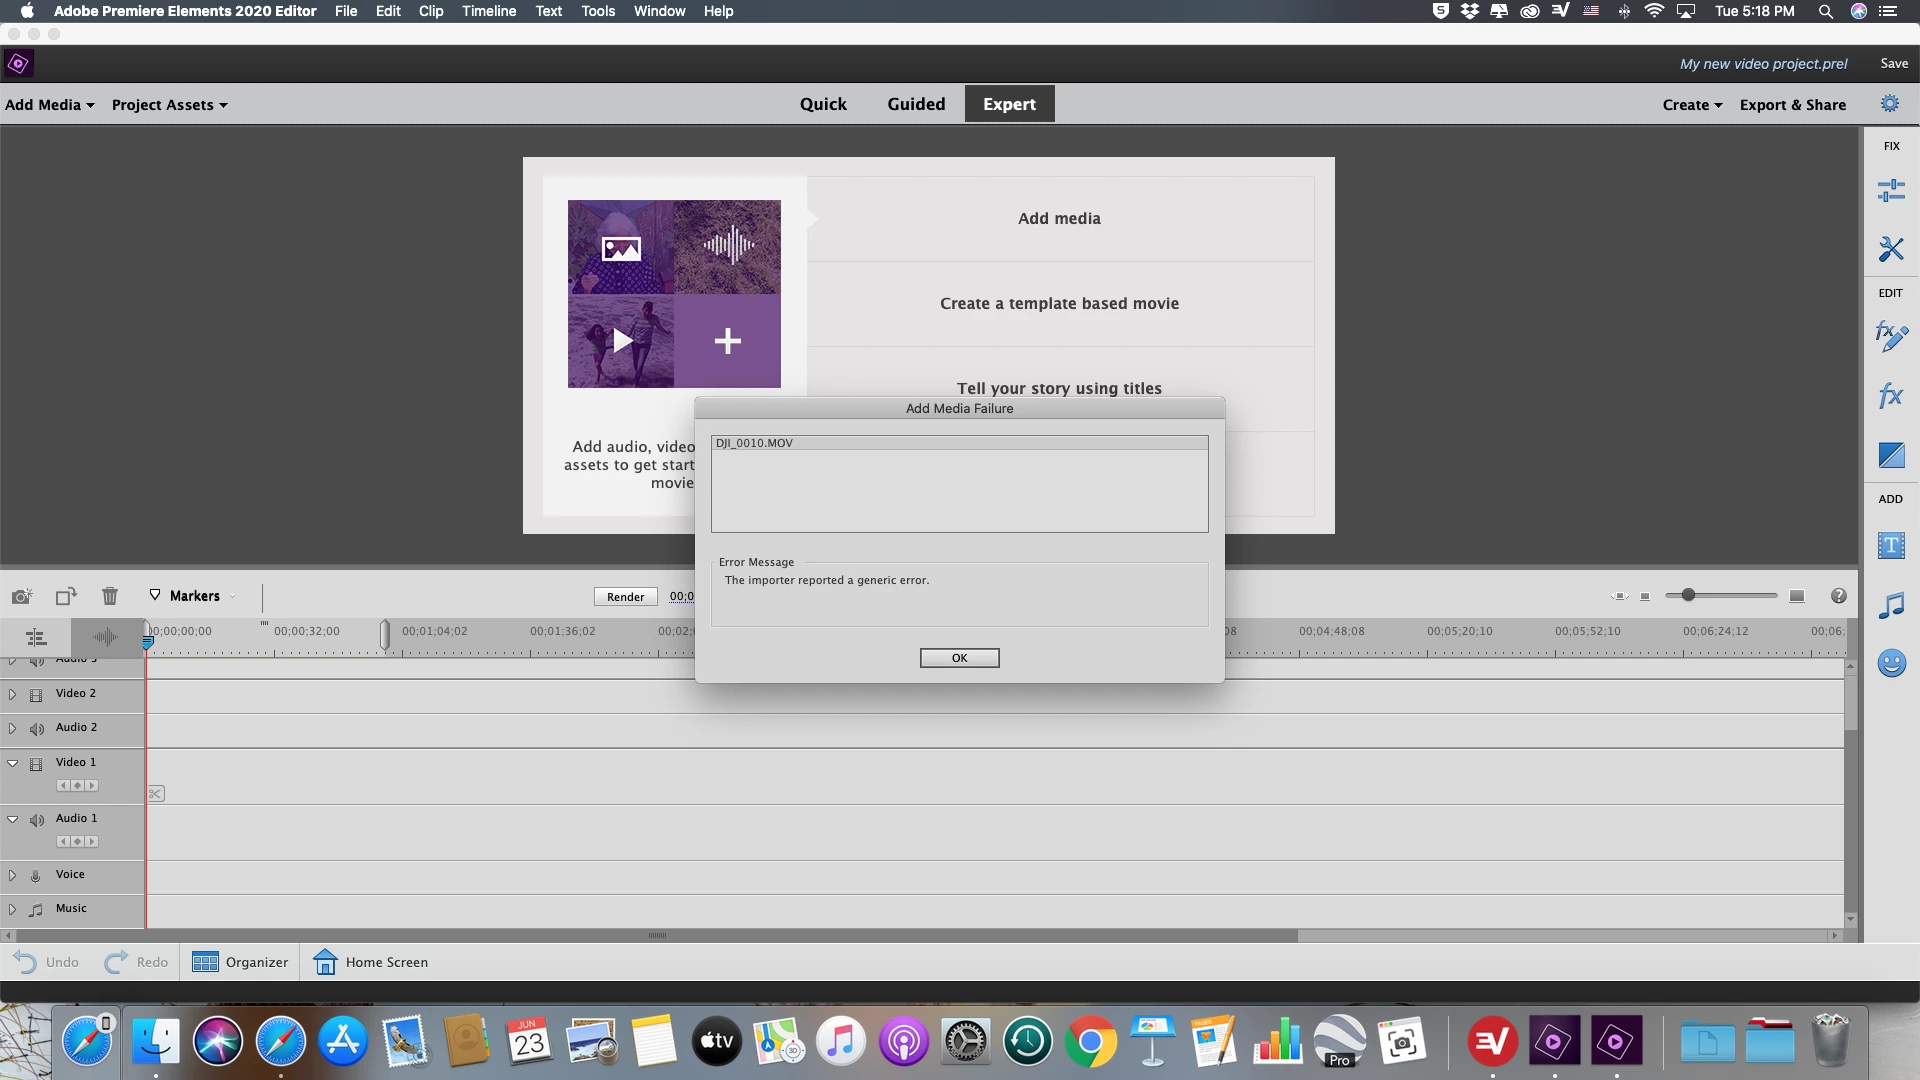The width and height of the screenshot is (1920, 1080).
Task: Switch to the Guided tab
Action: click(915, 104)
